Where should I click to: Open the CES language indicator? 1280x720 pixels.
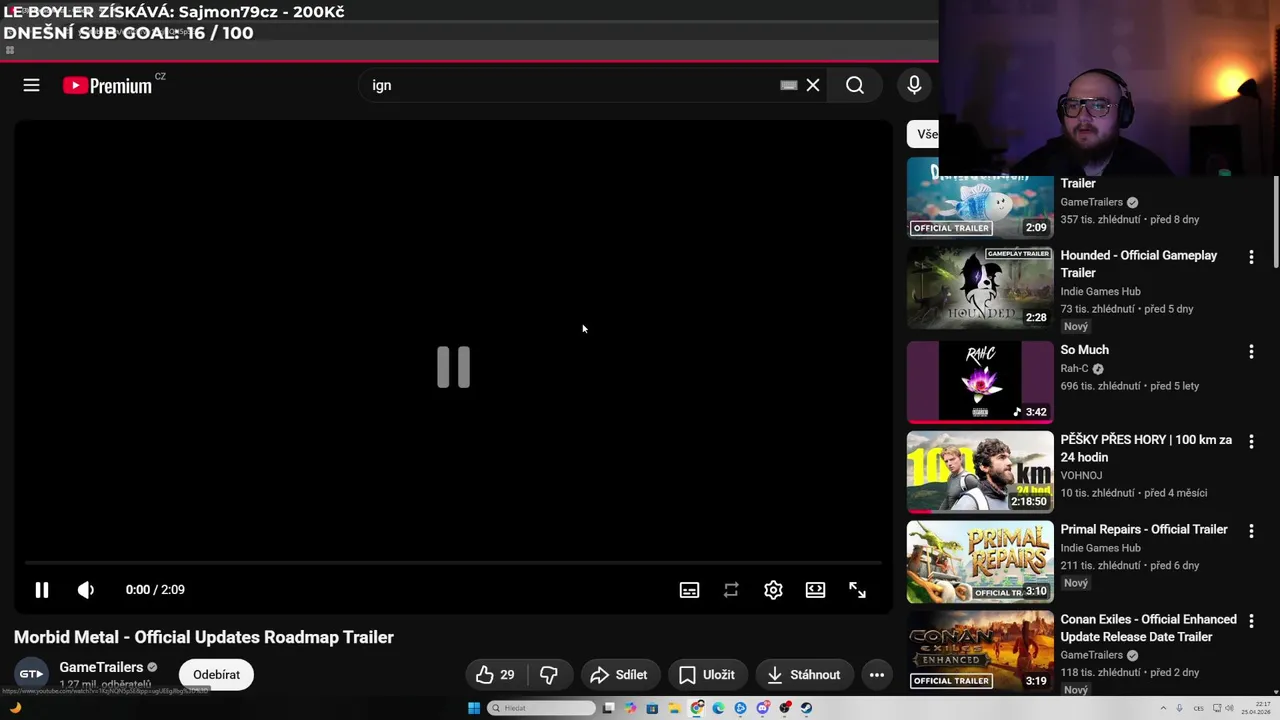click(1199, 708)
